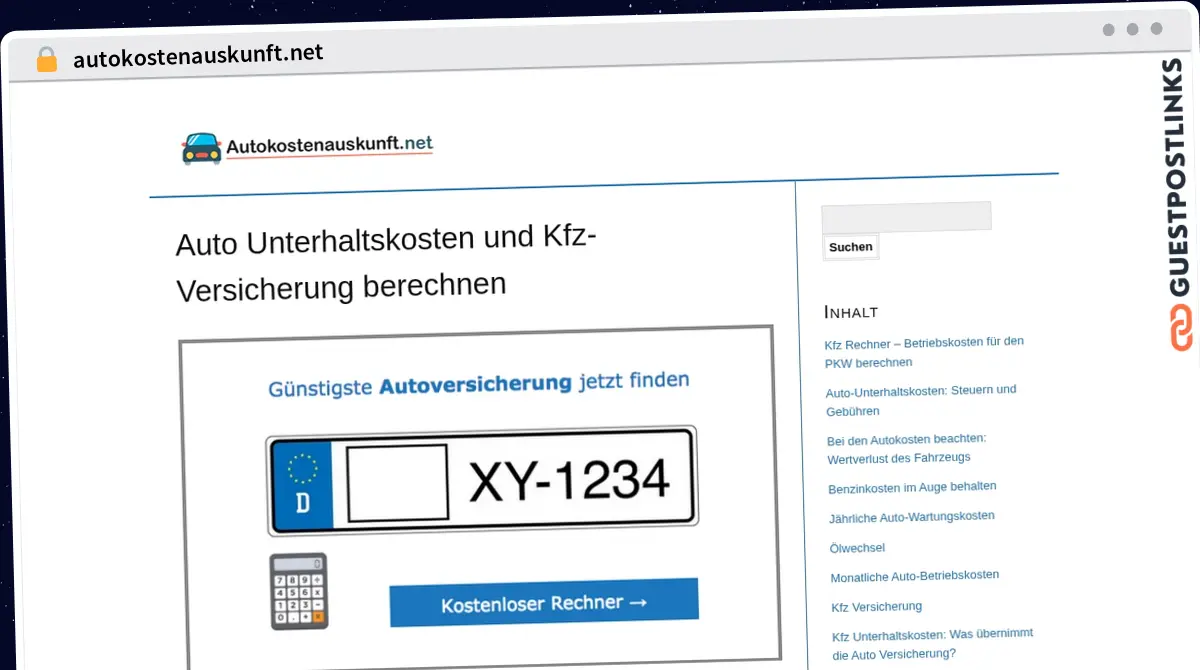Viewport: 1200px width, 670px height.
Task: Open 'Kfz Unterhaltskosten: Was übernimmt die Auto Versicherung?' link
Action: (932, 644)
